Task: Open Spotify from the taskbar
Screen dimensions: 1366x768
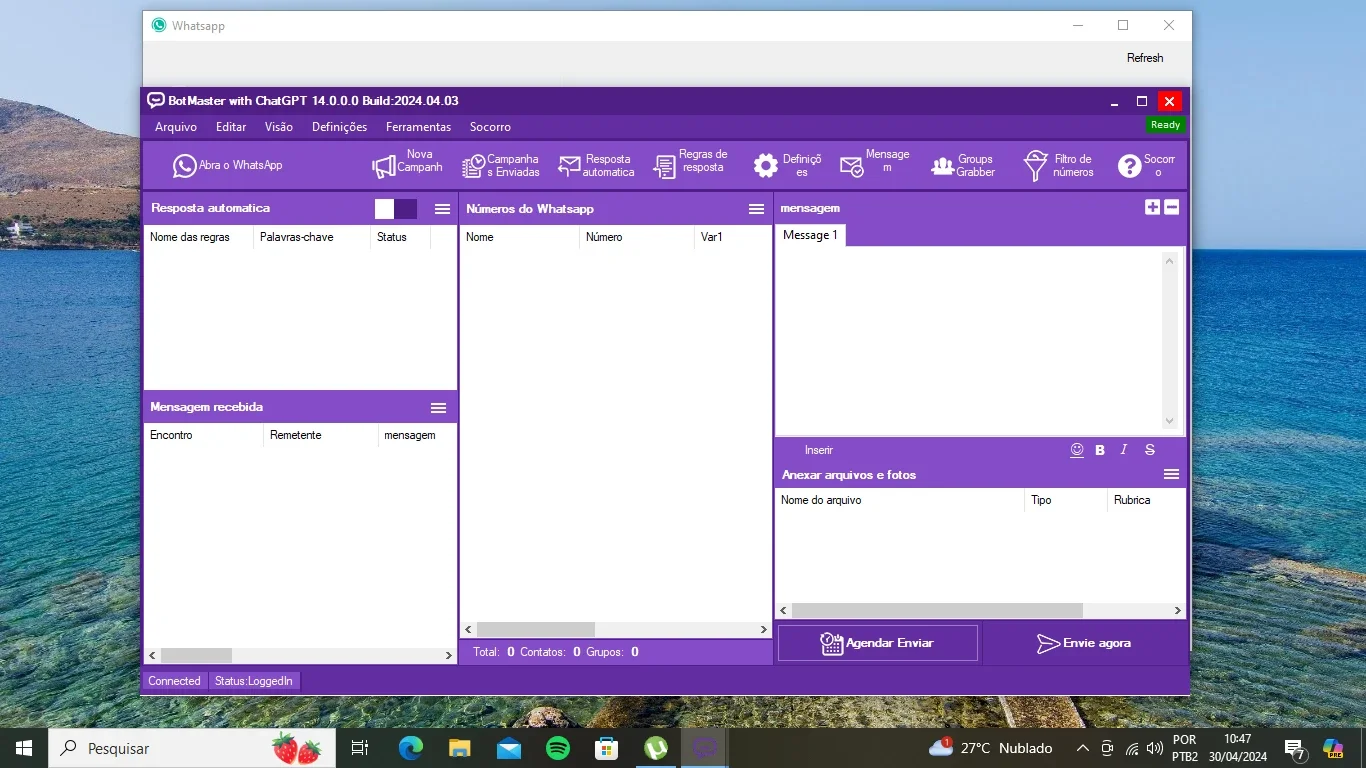Action: (x=558, y=748)
